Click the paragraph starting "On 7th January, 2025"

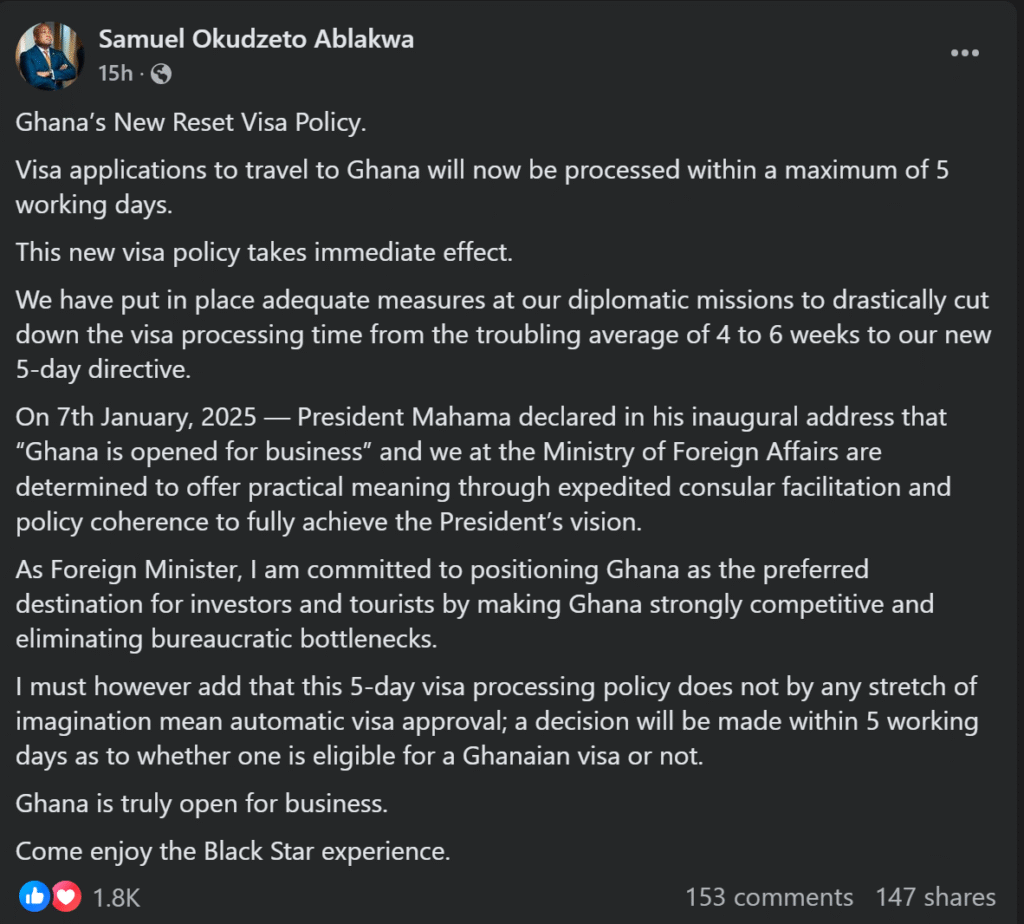481,467
